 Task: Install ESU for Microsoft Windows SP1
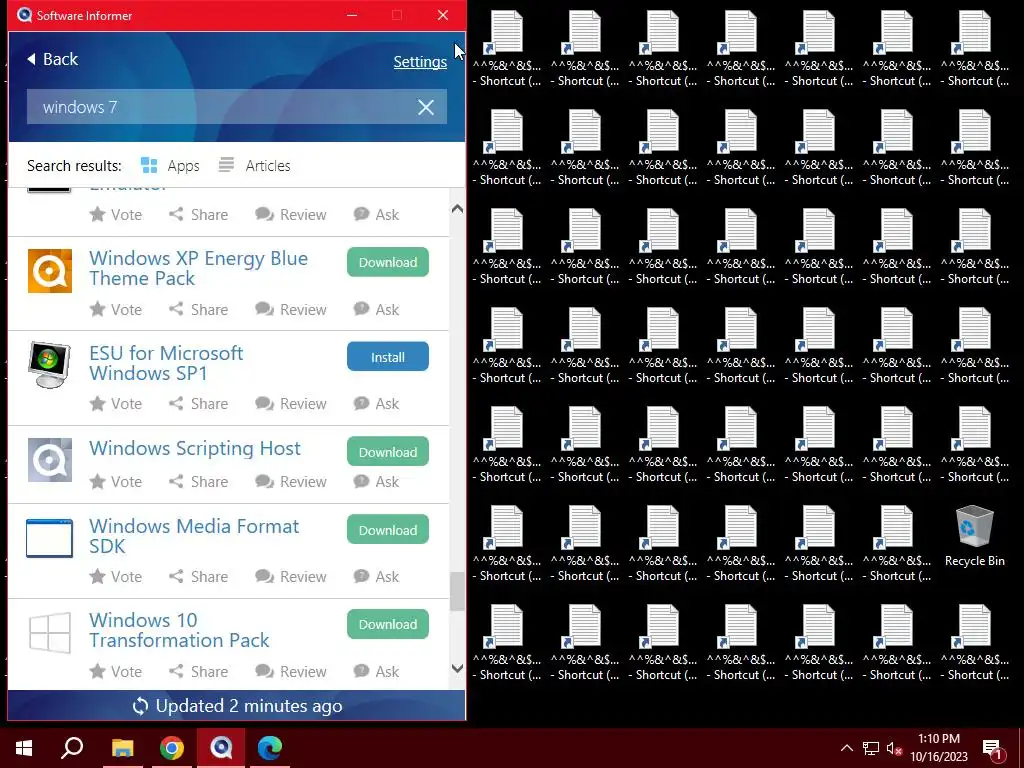click(388, 357)
